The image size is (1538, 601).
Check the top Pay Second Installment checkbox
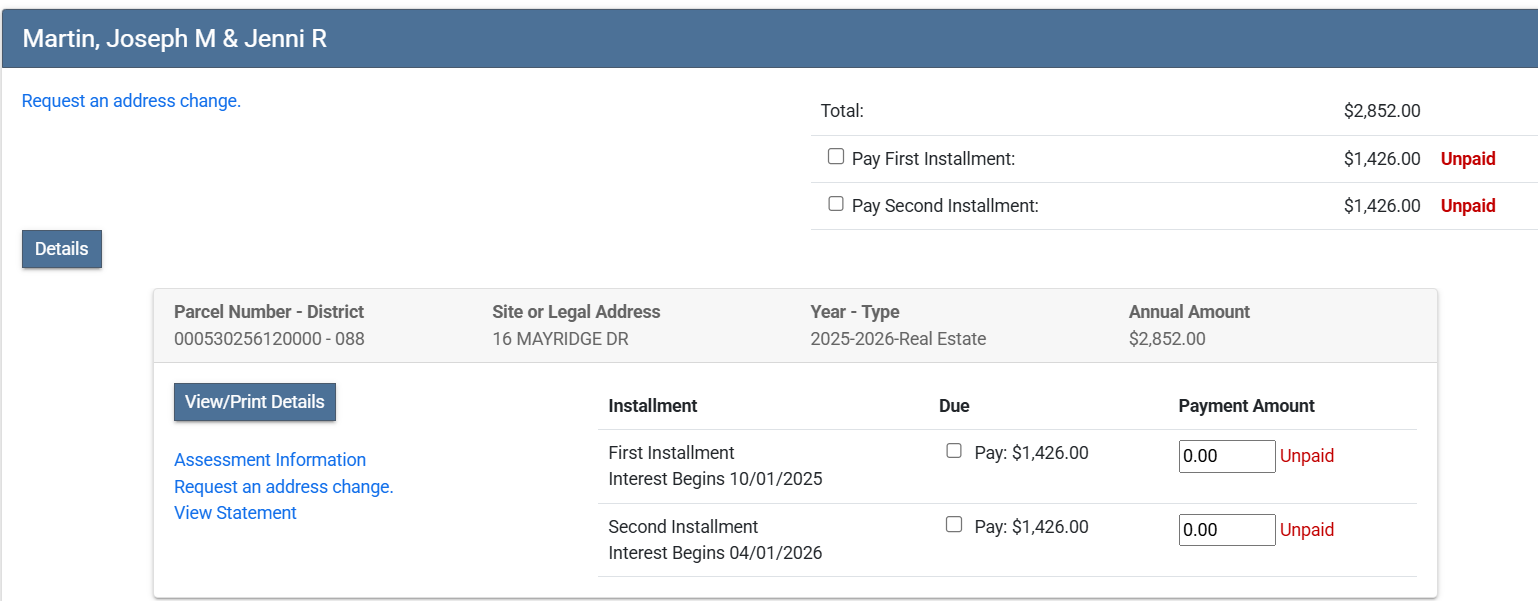coord(836,204)
